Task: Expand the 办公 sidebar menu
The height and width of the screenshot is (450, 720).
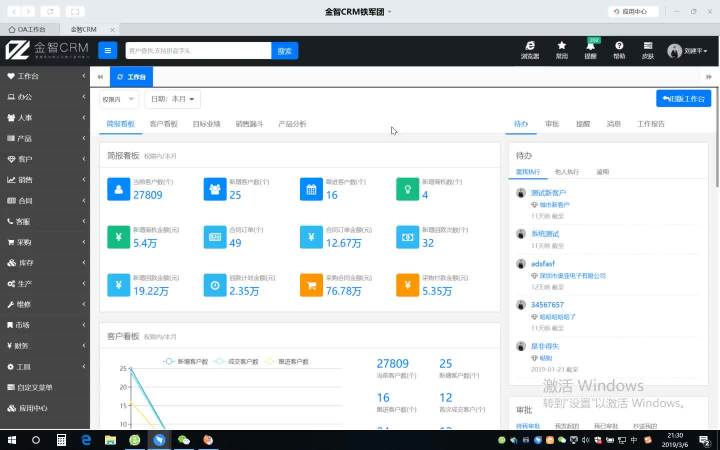Action: pyautogui.click(x=45, y=97)
